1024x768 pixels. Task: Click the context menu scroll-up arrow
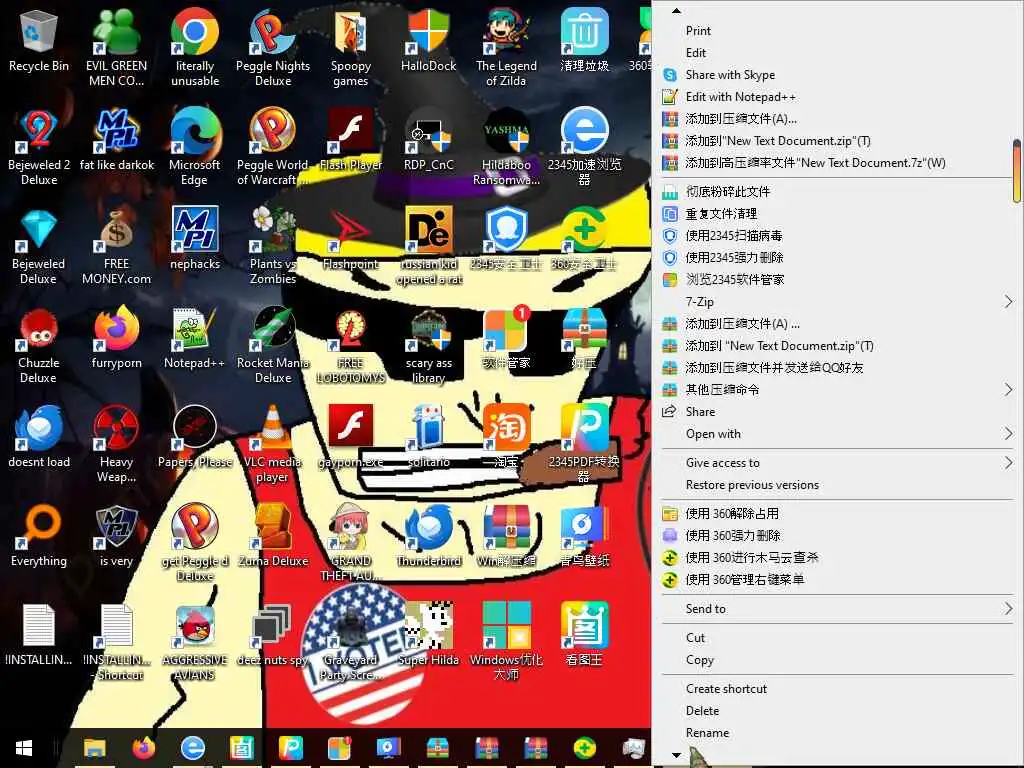[676, 10]
